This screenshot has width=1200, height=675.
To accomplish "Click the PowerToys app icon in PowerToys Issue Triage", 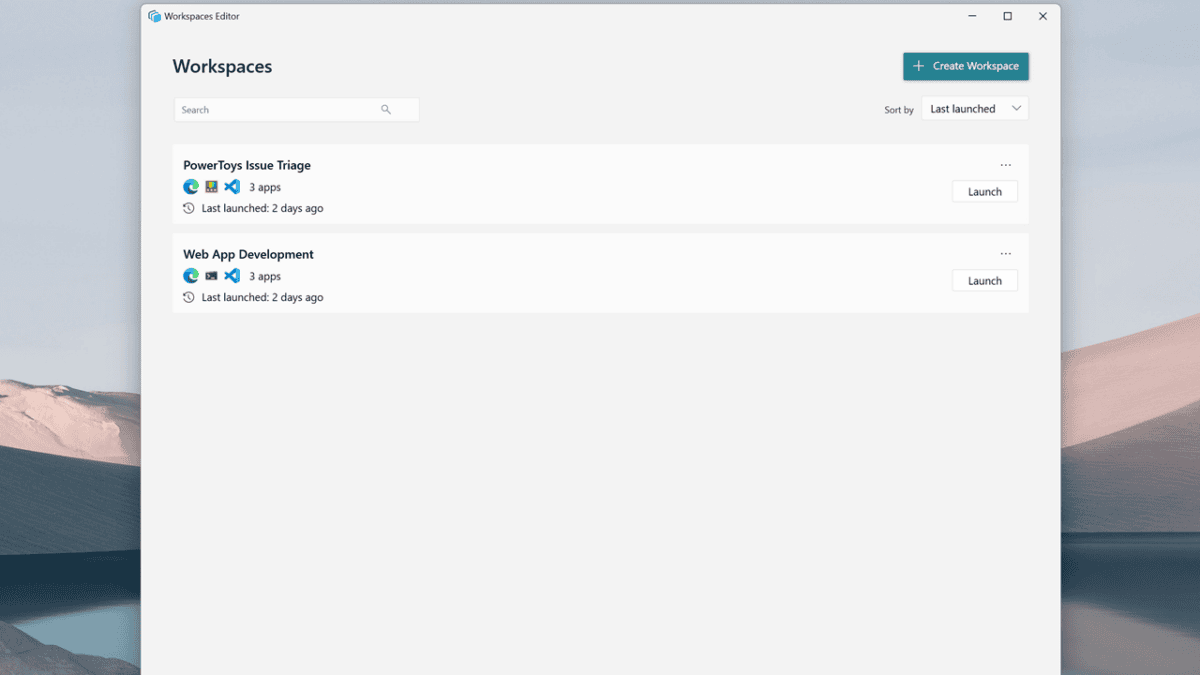I will [x=211, y=187].
